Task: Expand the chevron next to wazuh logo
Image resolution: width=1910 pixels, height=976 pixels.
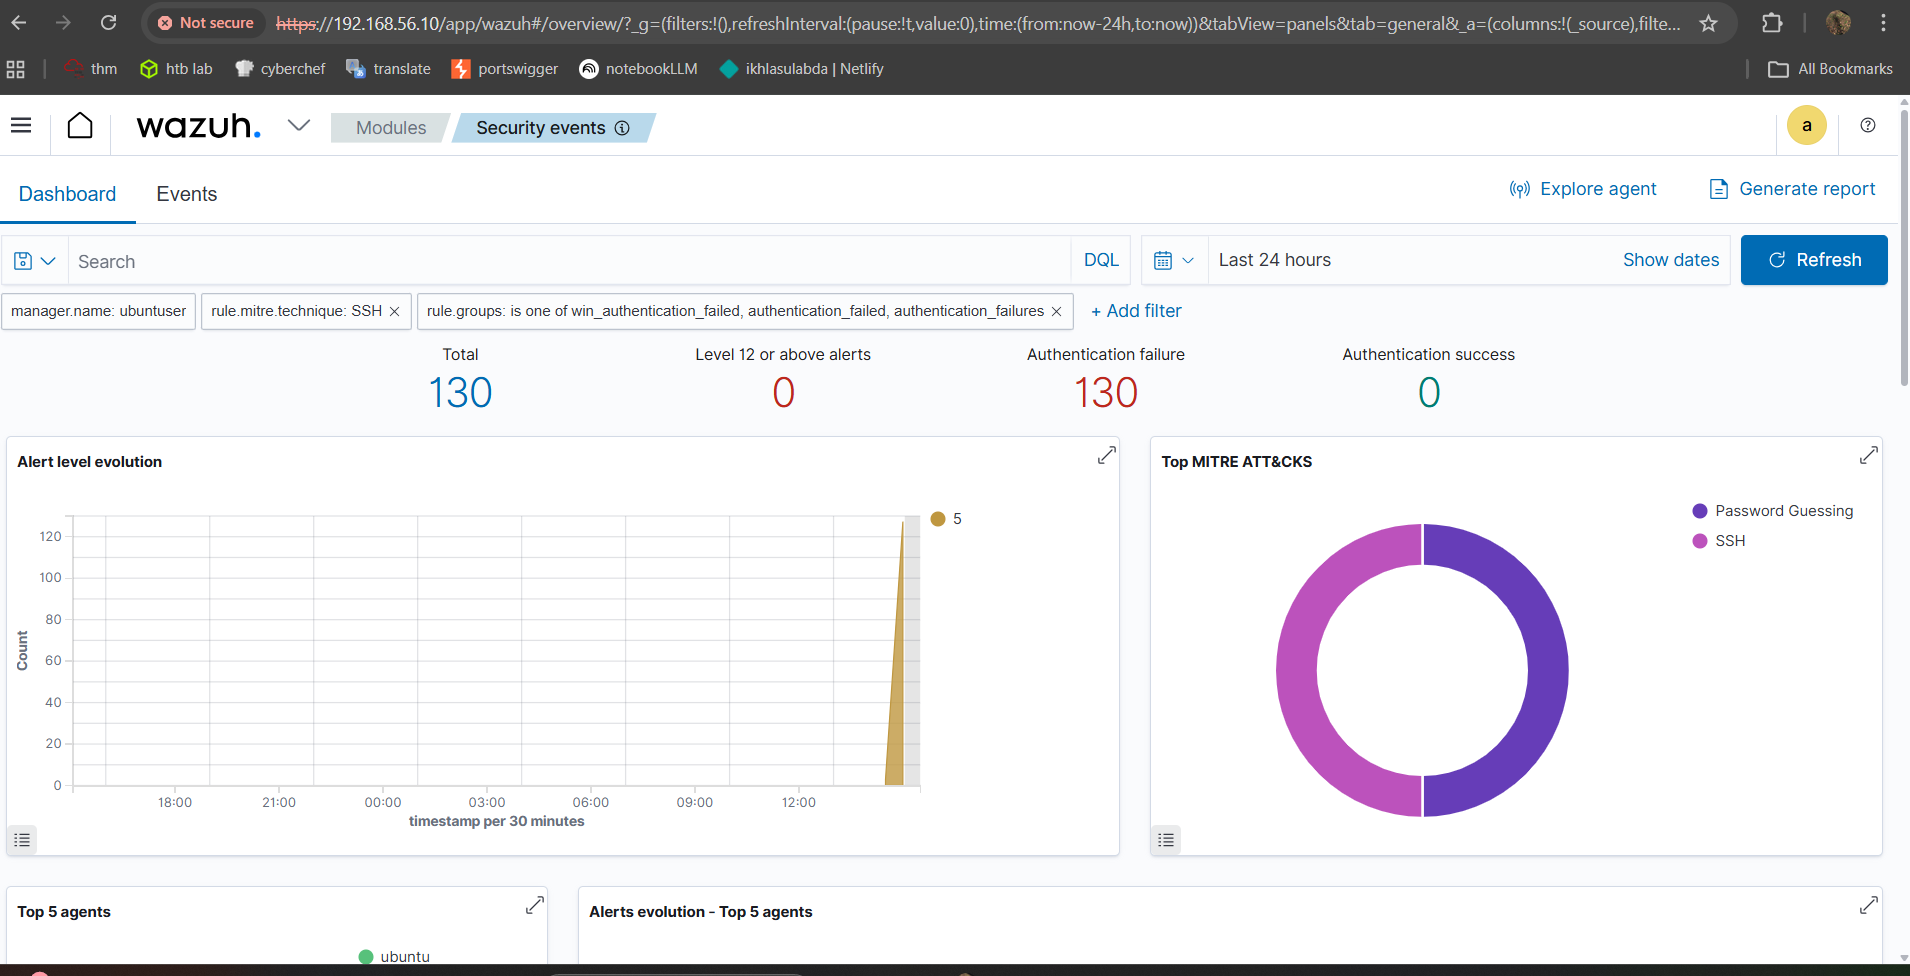Action: tap(299, 125)
